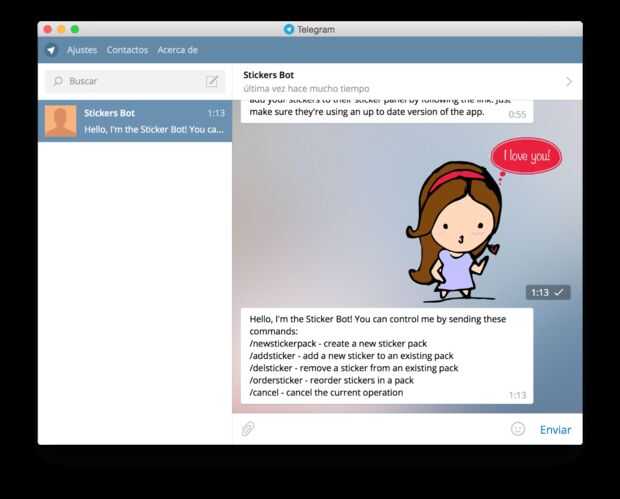
Task: Click the Telegram paper plane logo icon
Action: coord(51,50)
